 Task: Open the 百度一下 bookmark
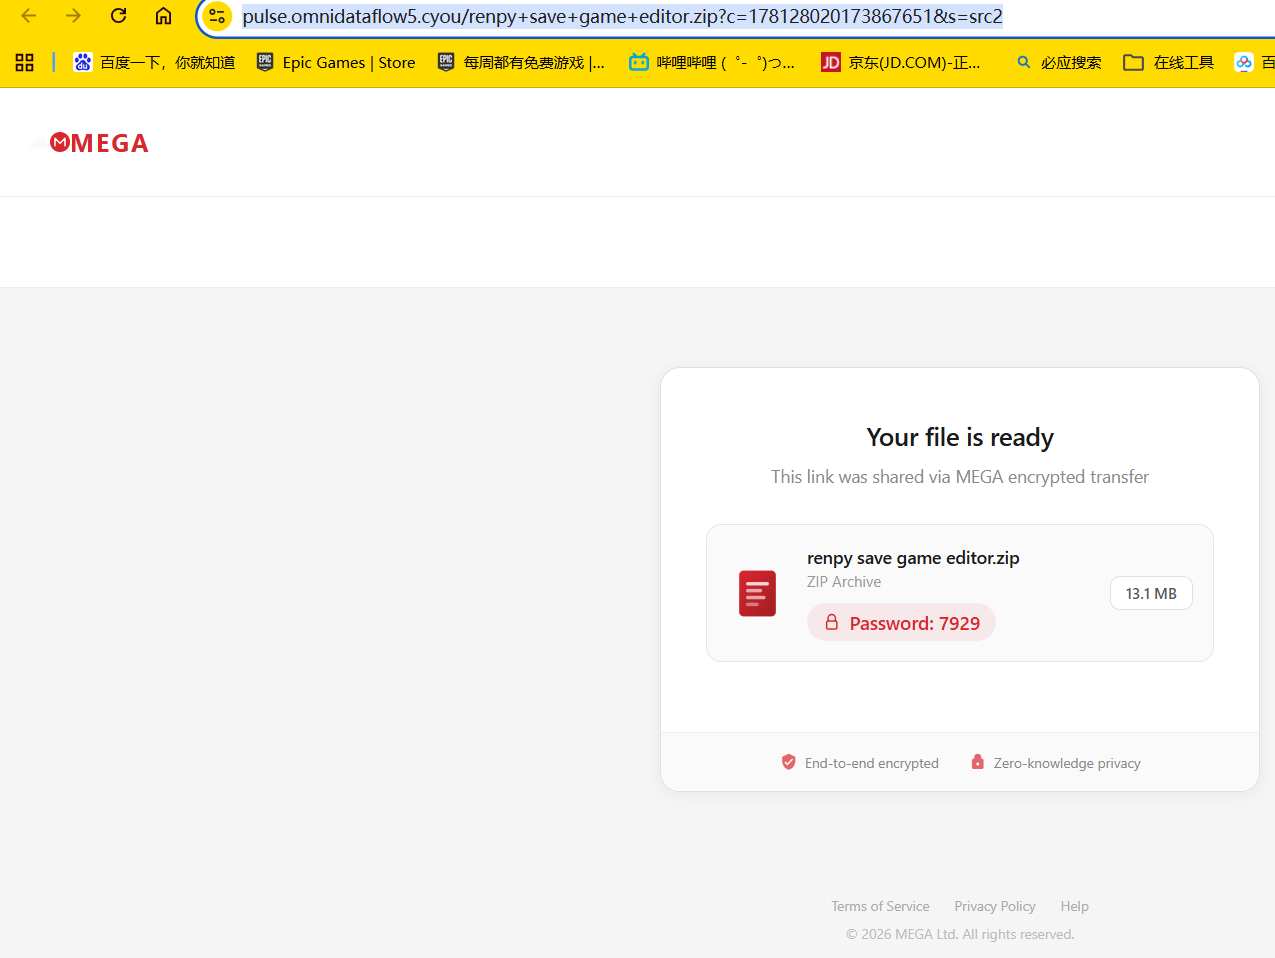click(x=154, y=62)
